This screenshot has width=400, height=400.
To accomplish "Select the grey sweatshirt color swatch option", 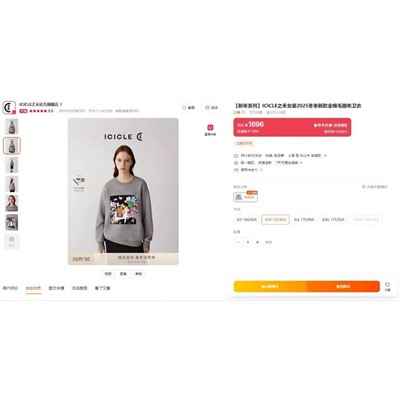I will click(x=245, y=197).
